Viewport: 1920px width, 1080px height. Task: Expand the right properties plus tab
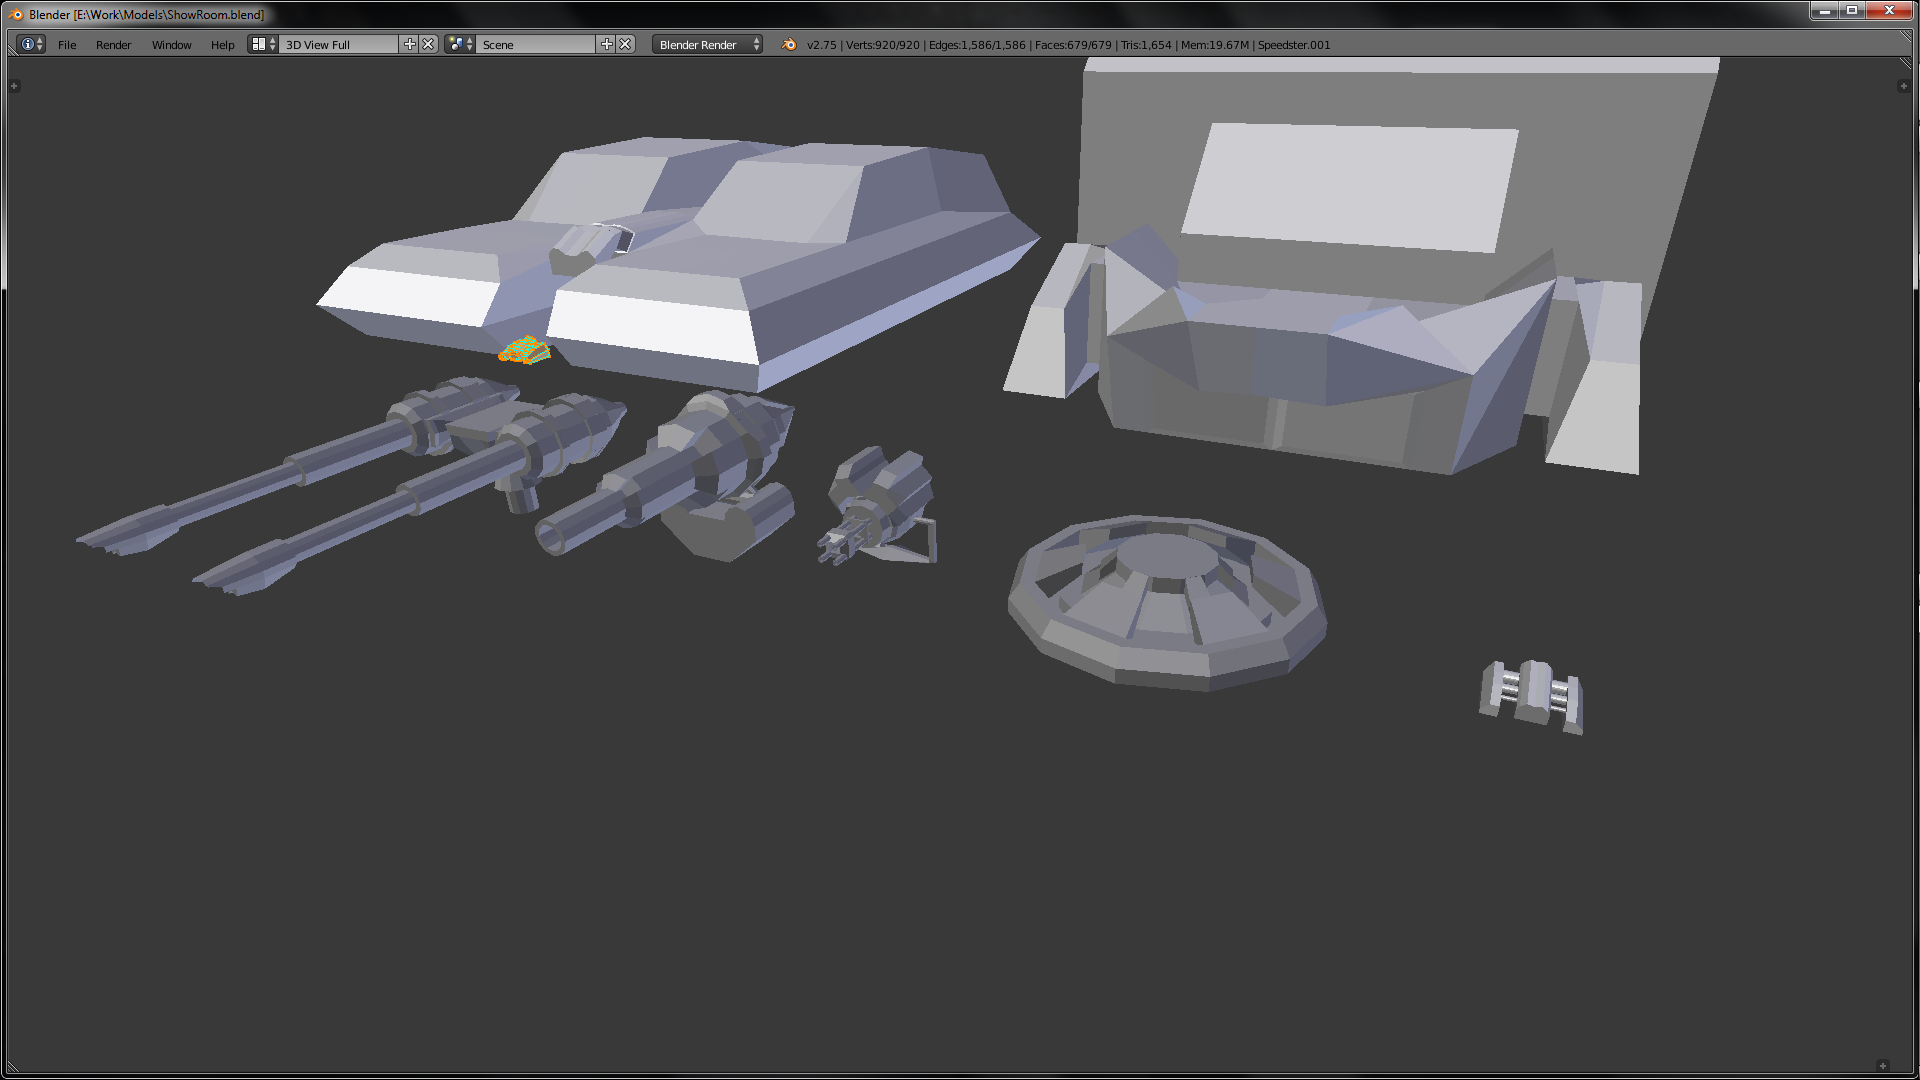[1903, 86]
